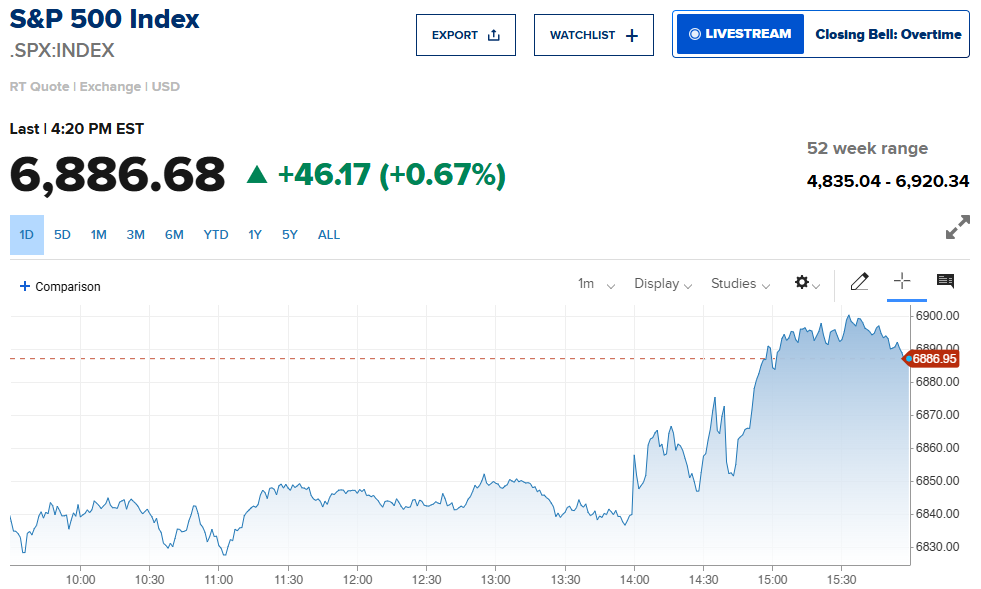Click the plus icon next to Comparison
The image size is (981, 589).
pyautogui.click(x=25, y=286)
